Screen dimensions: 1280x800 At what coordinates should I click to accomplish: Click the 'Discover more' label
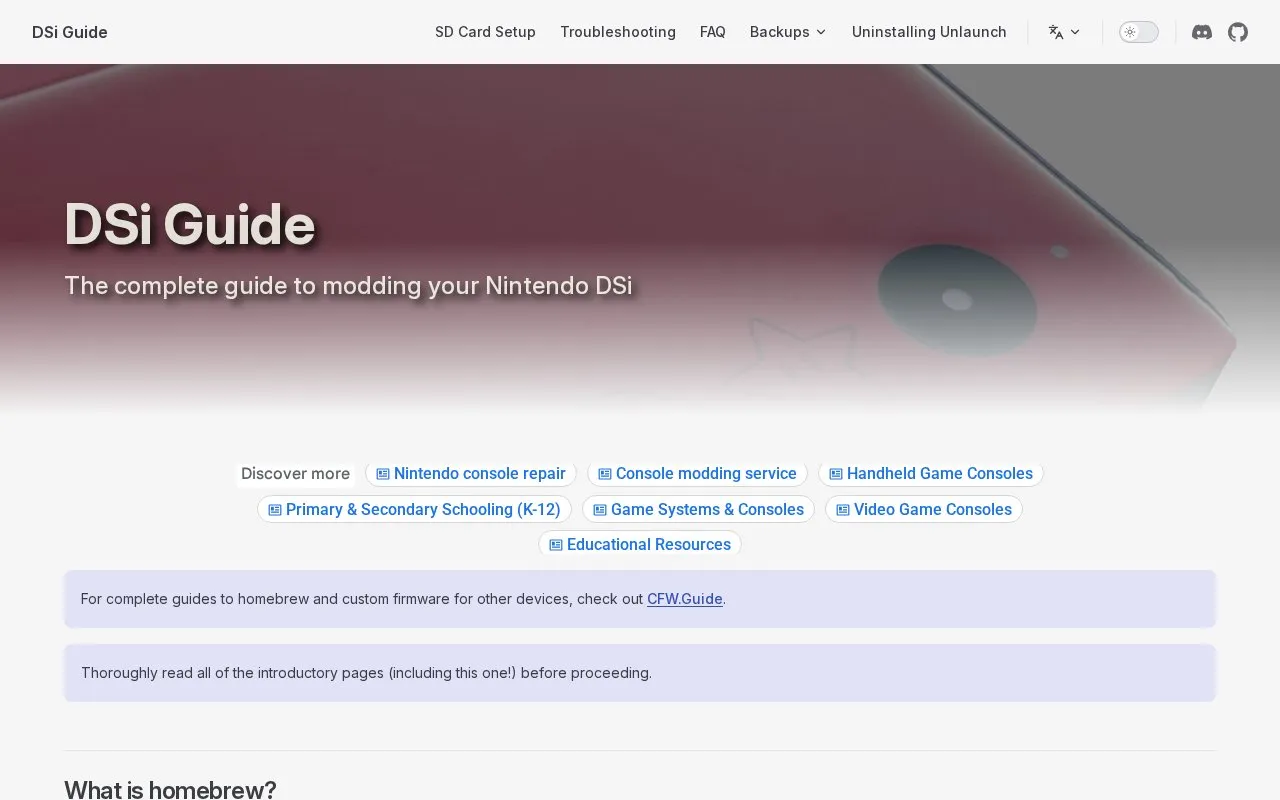tap(295, 474)
